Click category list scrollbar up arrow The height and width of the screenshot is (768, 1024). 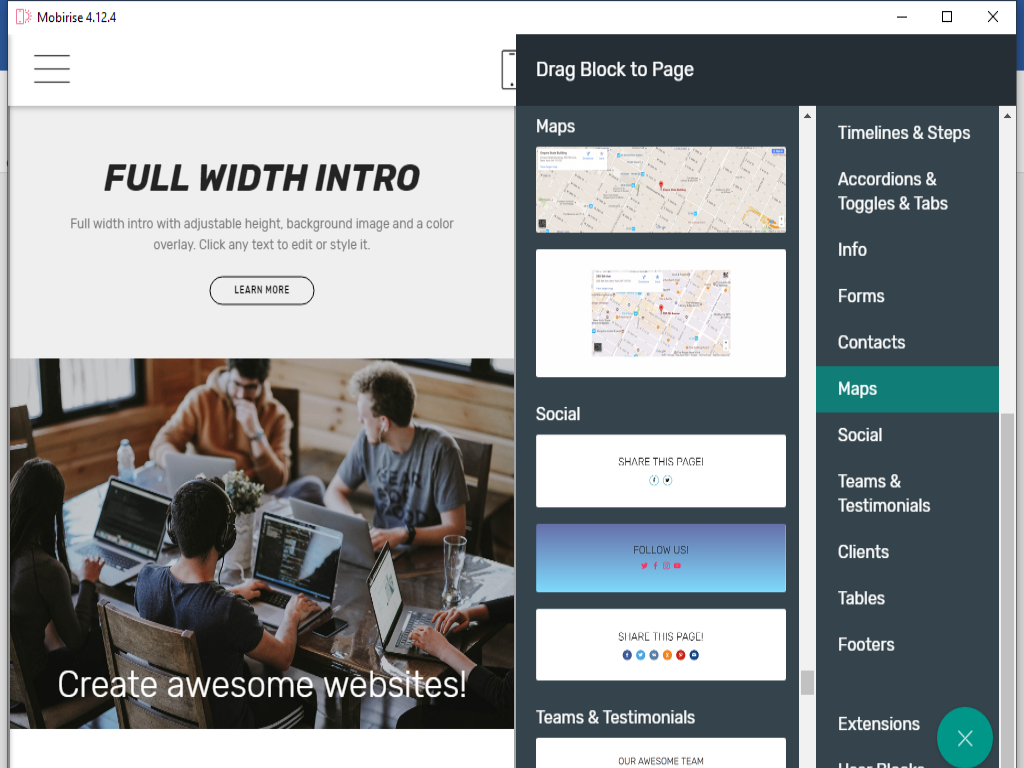[x=1007, y=116]
